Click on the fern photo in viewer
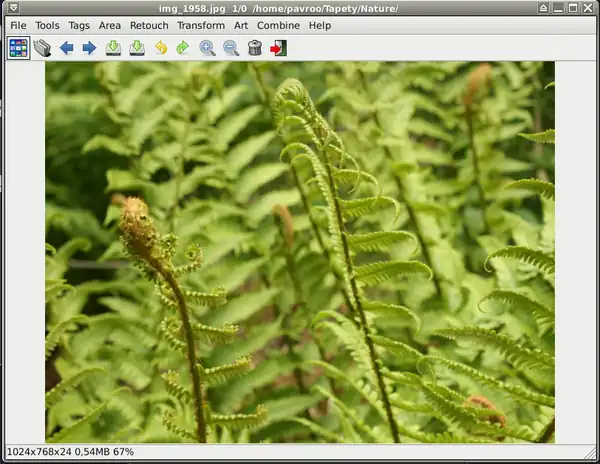The width and height of the screenshot is (600, 464). [300, 252]
